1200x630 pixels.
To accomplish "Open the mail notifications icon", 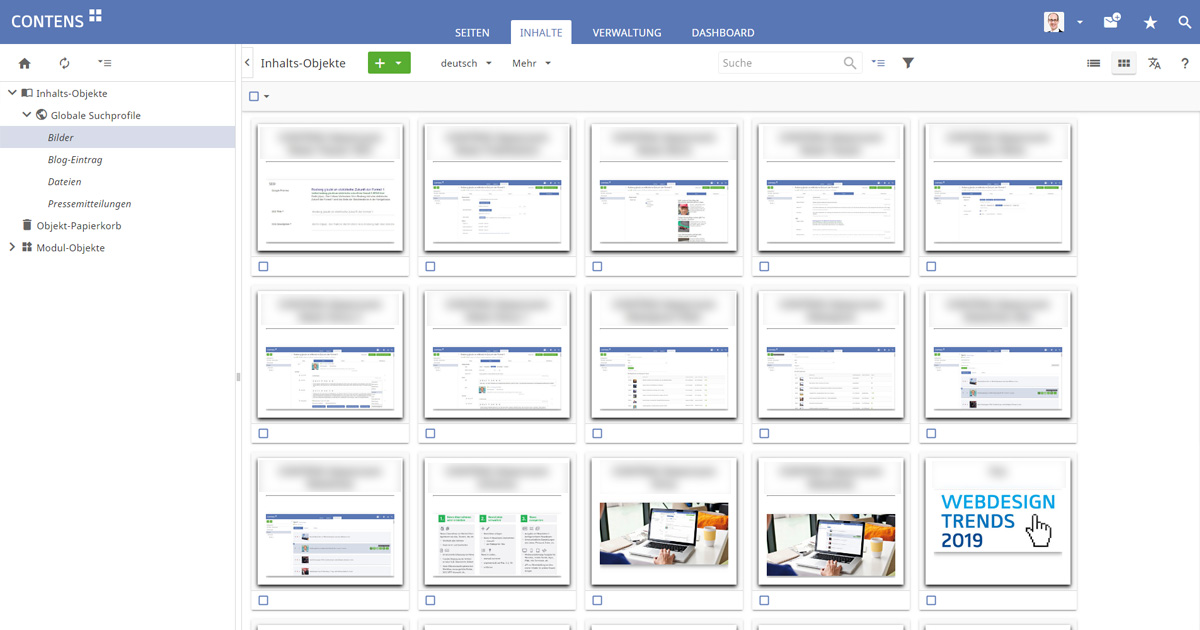I will (x=1111, y=21).
